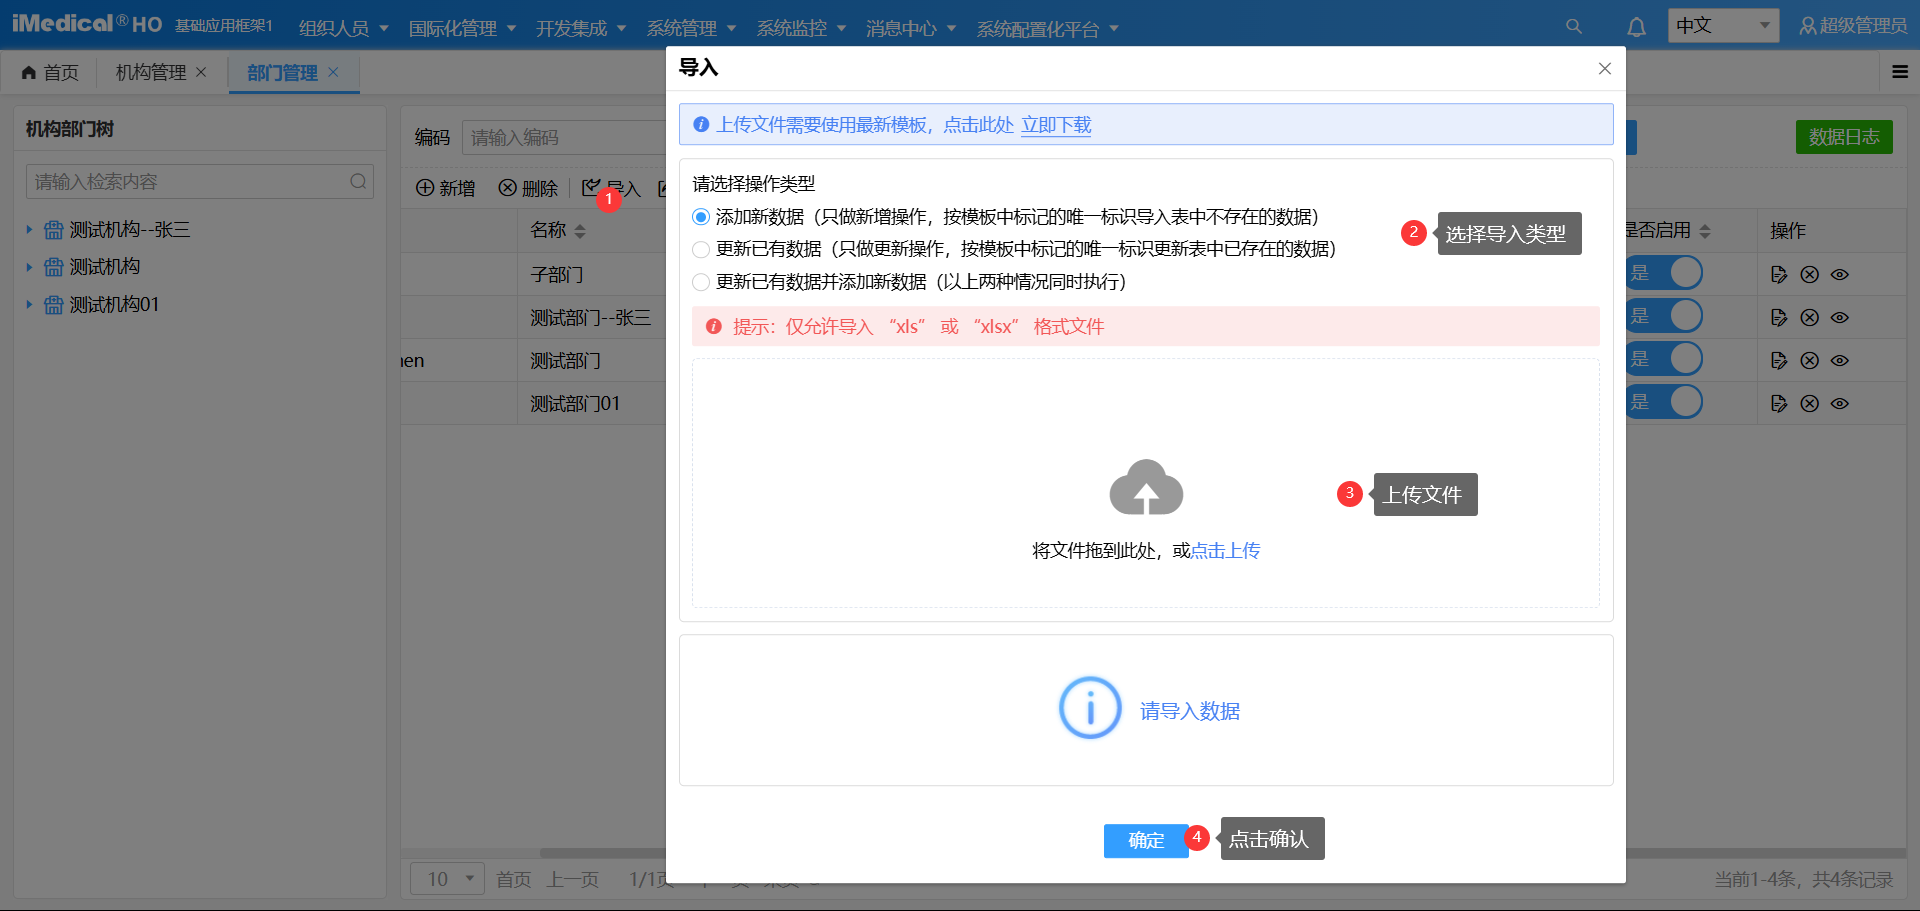Click the eye view icon in 子部门 row
The height and width of the screenshot is (911, 1920).
click(x=1840, y=274)
